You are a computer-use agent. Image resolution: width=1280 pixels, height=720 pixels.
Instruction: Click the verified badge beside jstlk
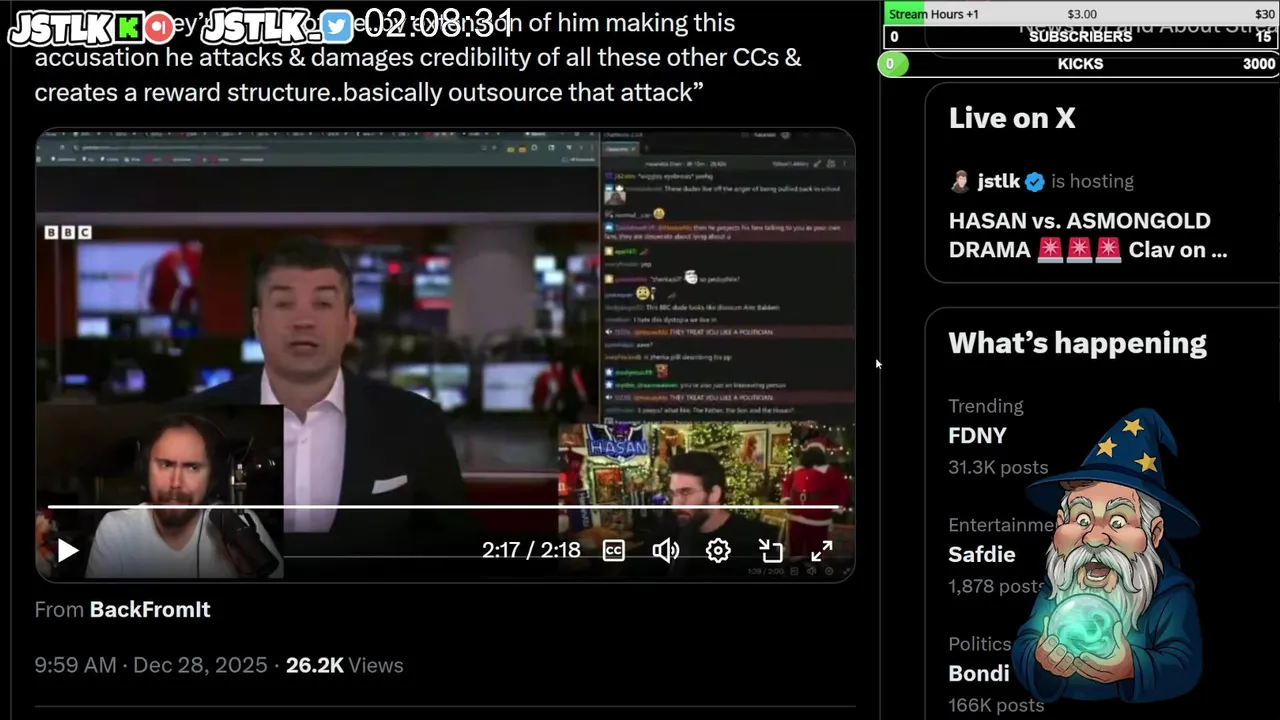pos(1035,181)
